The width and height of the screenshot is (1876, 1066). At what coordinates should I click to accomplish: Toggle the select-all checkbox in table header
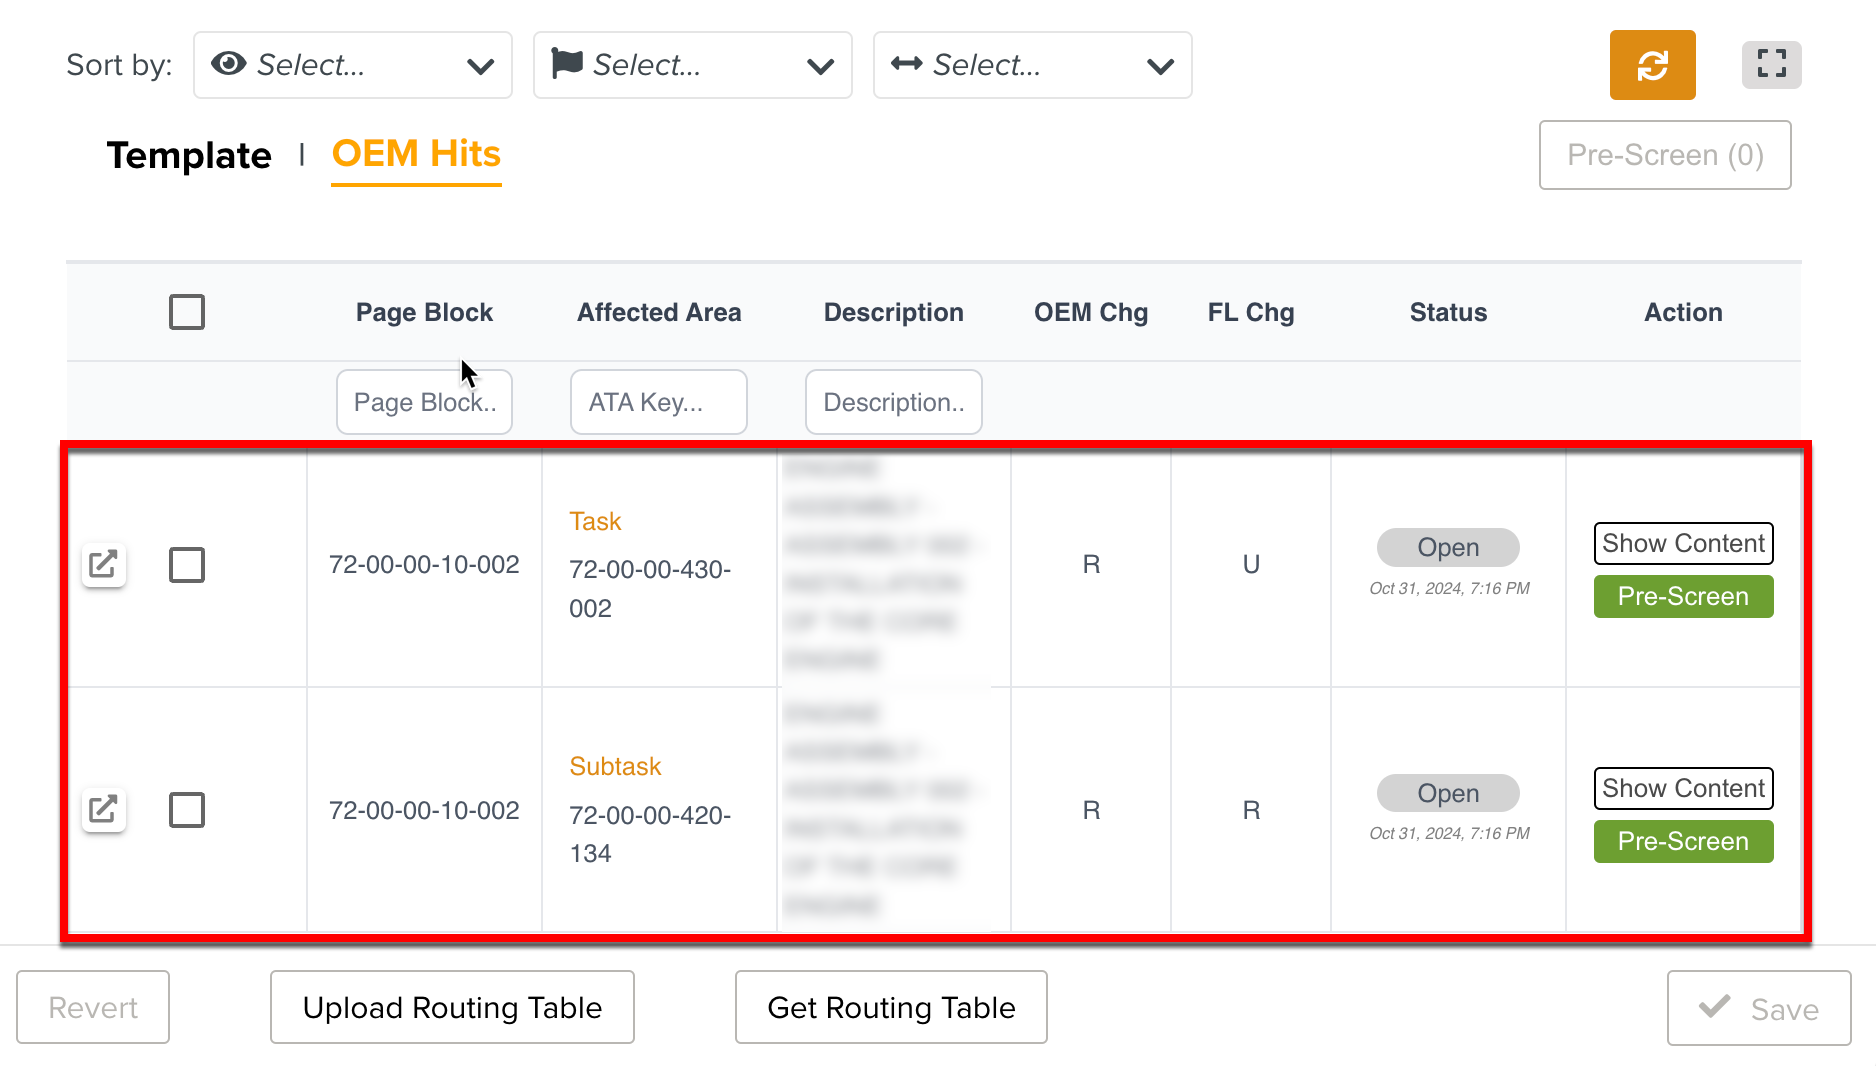(187, 312)
